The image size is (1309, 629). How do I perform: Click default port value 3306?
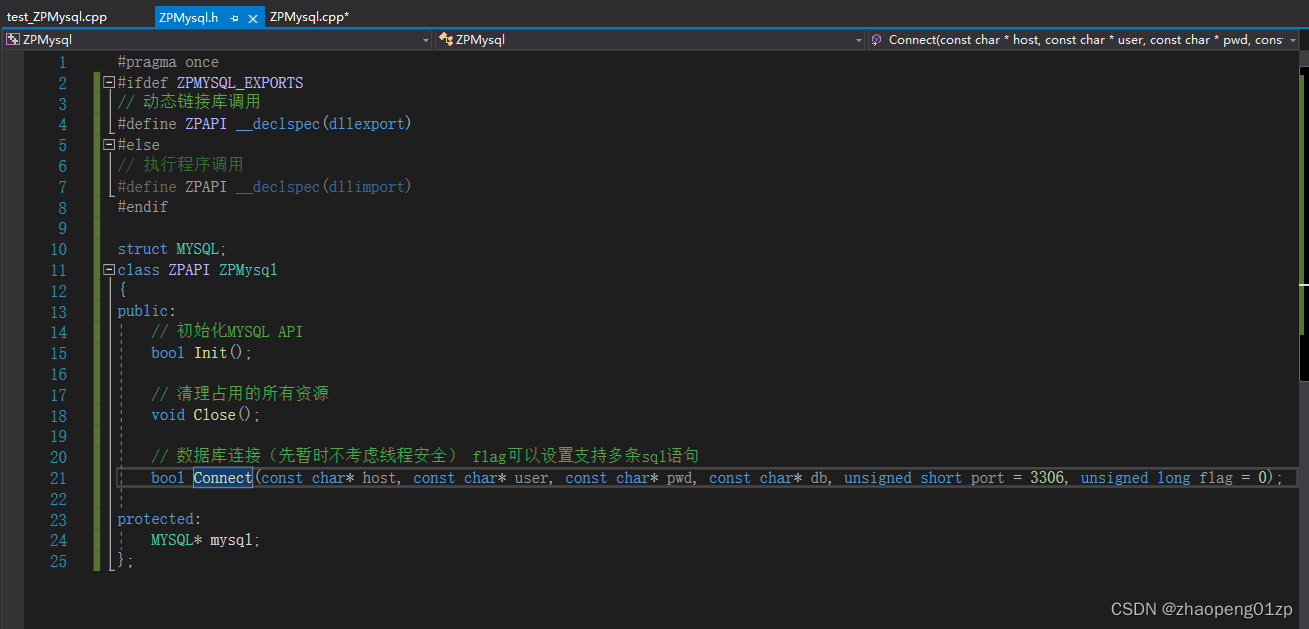[x=1047, y=478]
